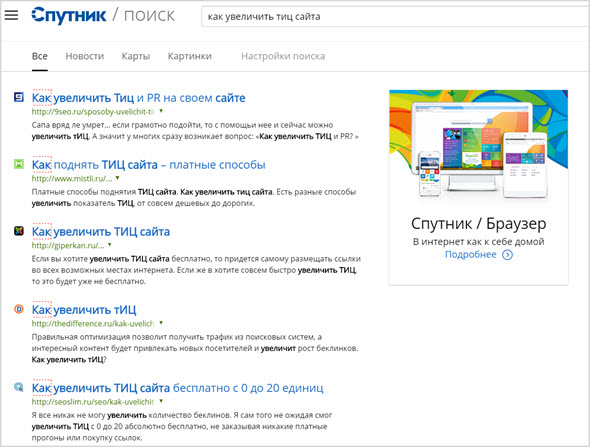Screen dimensions: 590x447
Task: Click the ПОИСК label in header
Action: [149, 16]
